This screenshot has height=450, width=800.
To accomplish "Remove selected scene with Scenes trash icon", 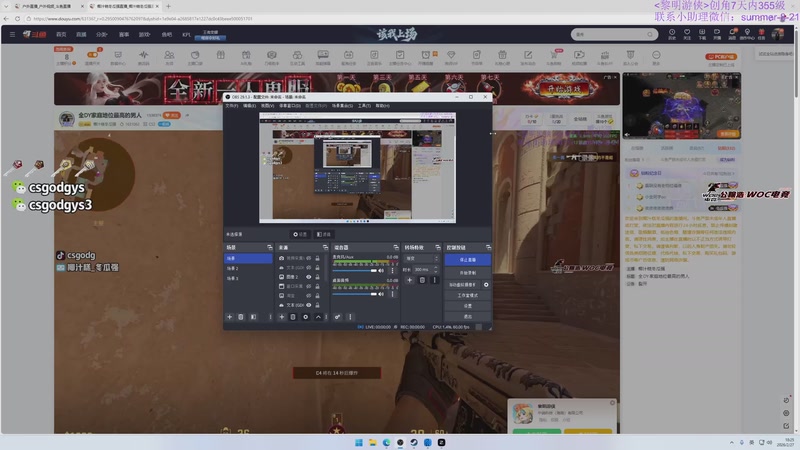I will (x=241, y=317).
